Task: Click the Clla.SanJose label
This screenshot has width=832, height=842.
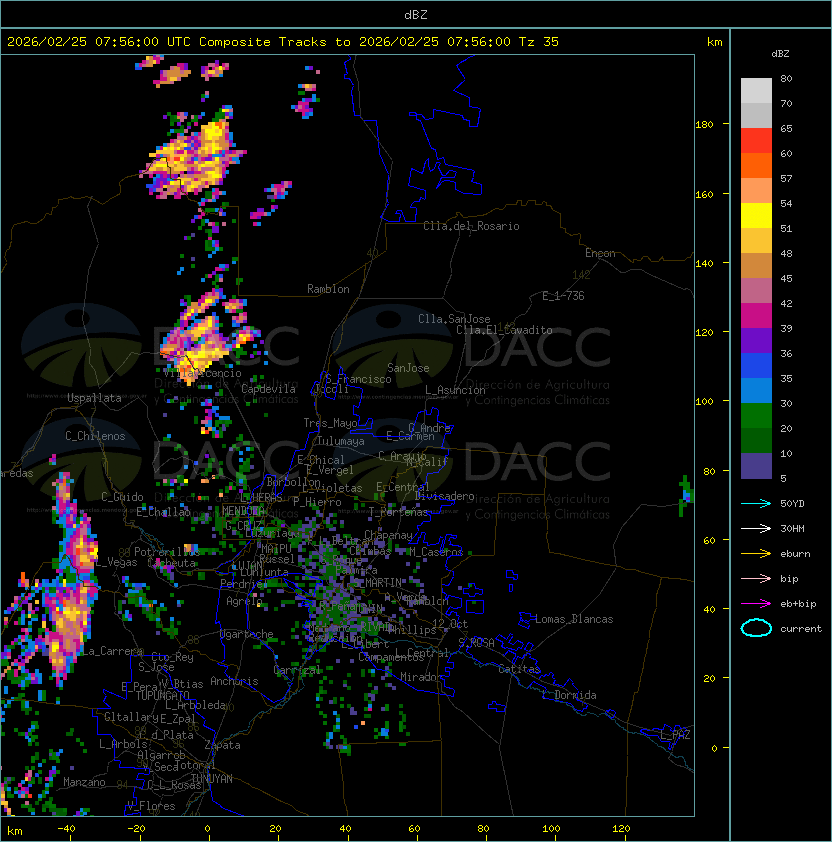Action: tap(454, 319)
